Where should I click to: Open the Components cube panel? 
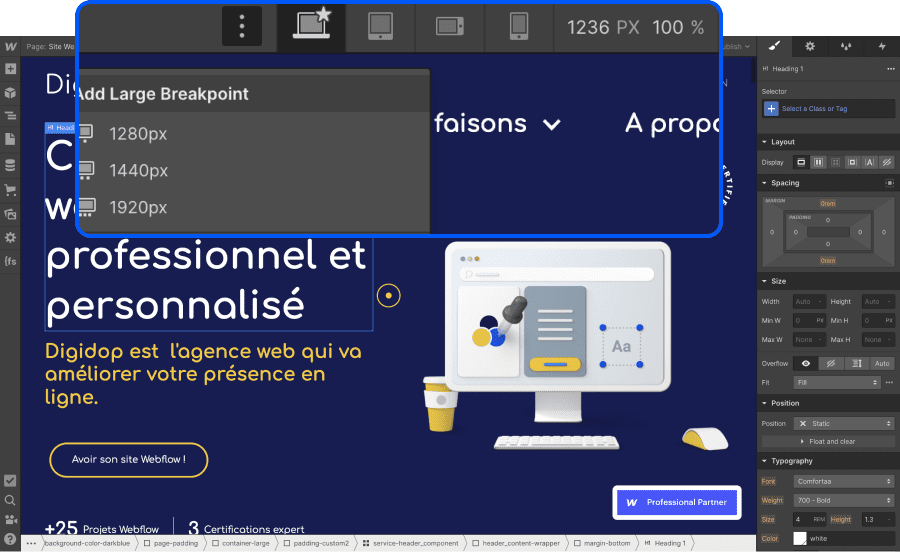click(10, 92)
